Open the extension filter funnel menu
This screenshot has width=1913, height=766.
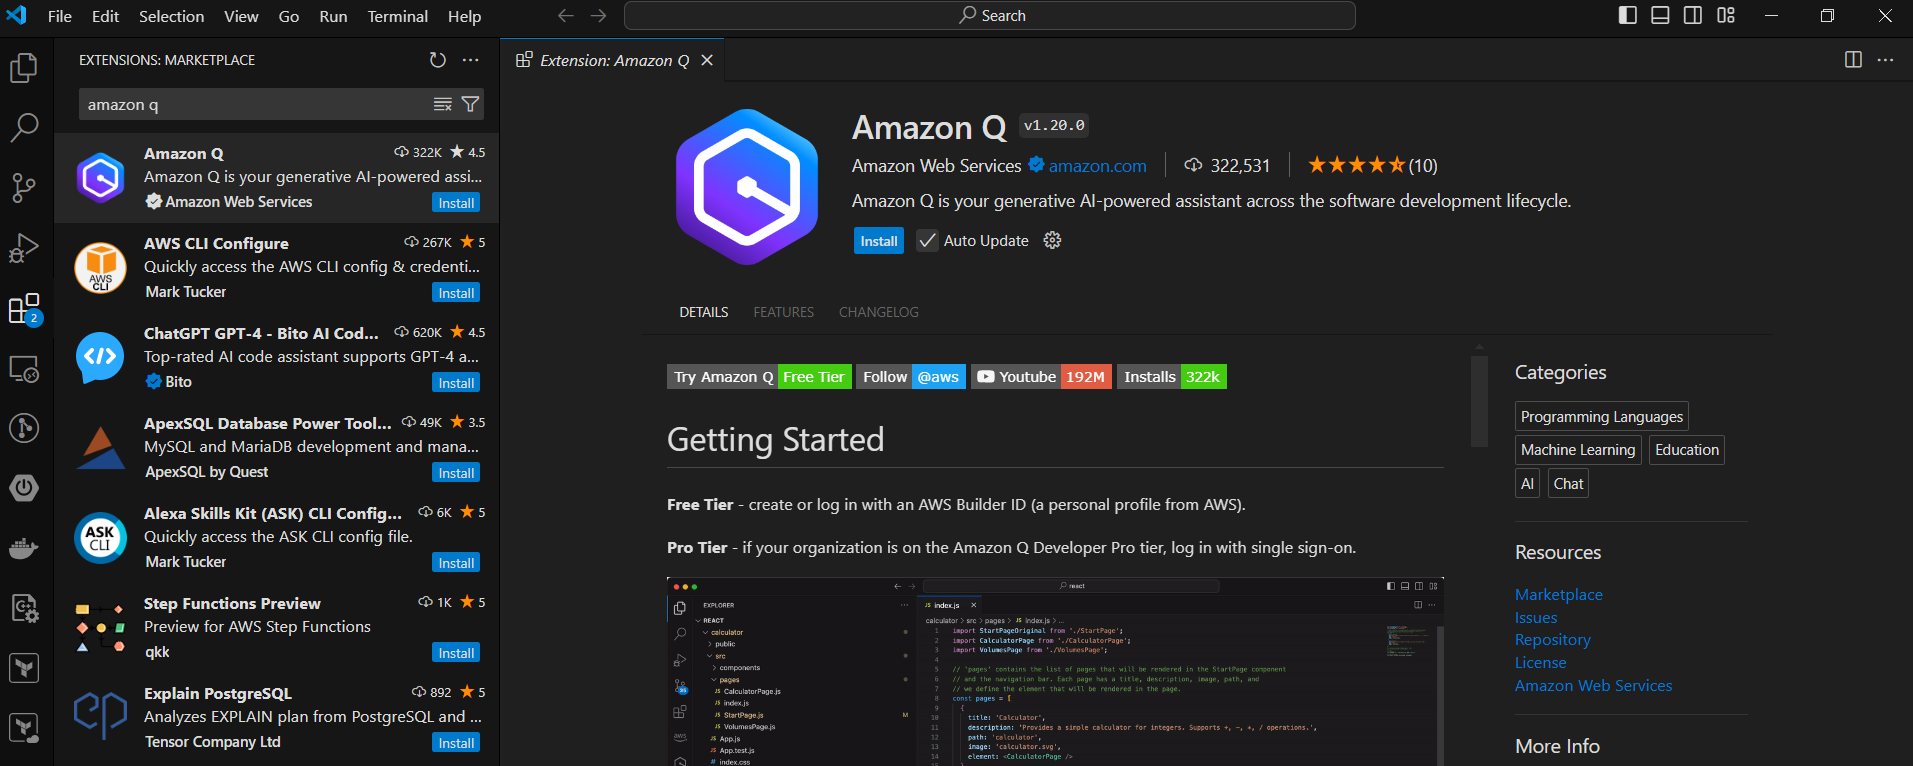tap(470, 104)
